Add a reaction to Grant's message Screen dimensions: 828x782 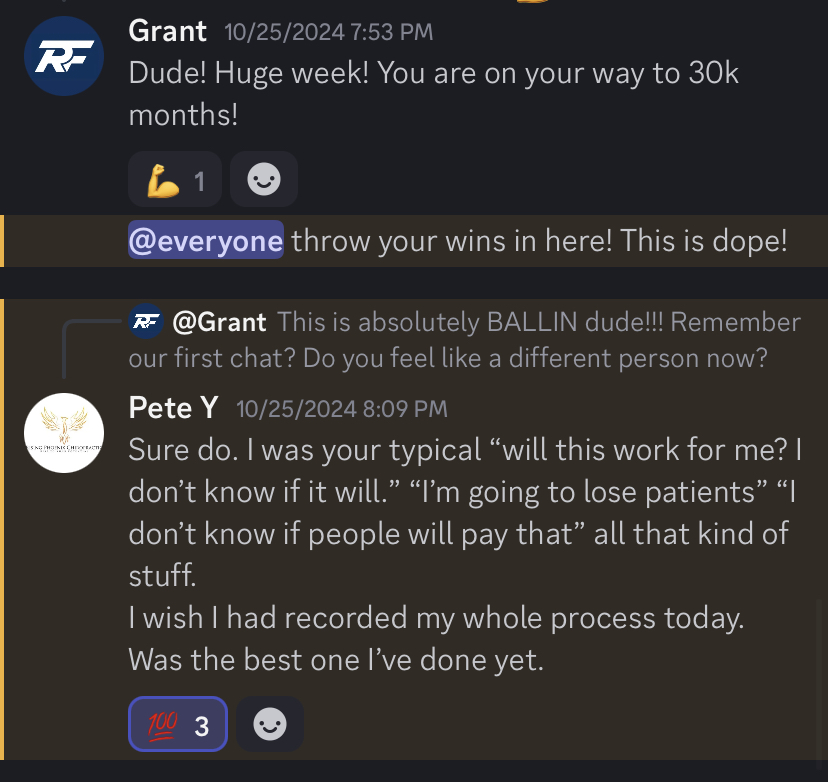click(x=264, y=180)
